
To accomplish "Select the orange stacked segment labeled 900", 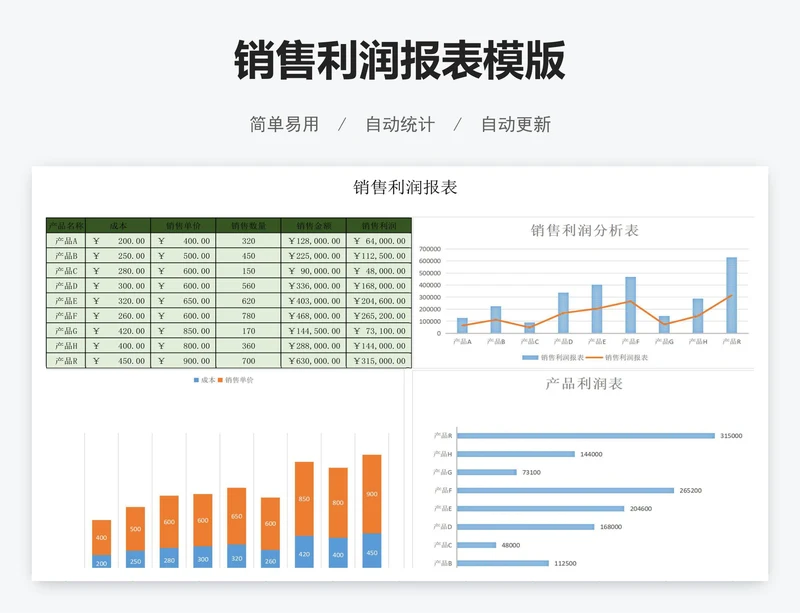I will coord(371,495).
